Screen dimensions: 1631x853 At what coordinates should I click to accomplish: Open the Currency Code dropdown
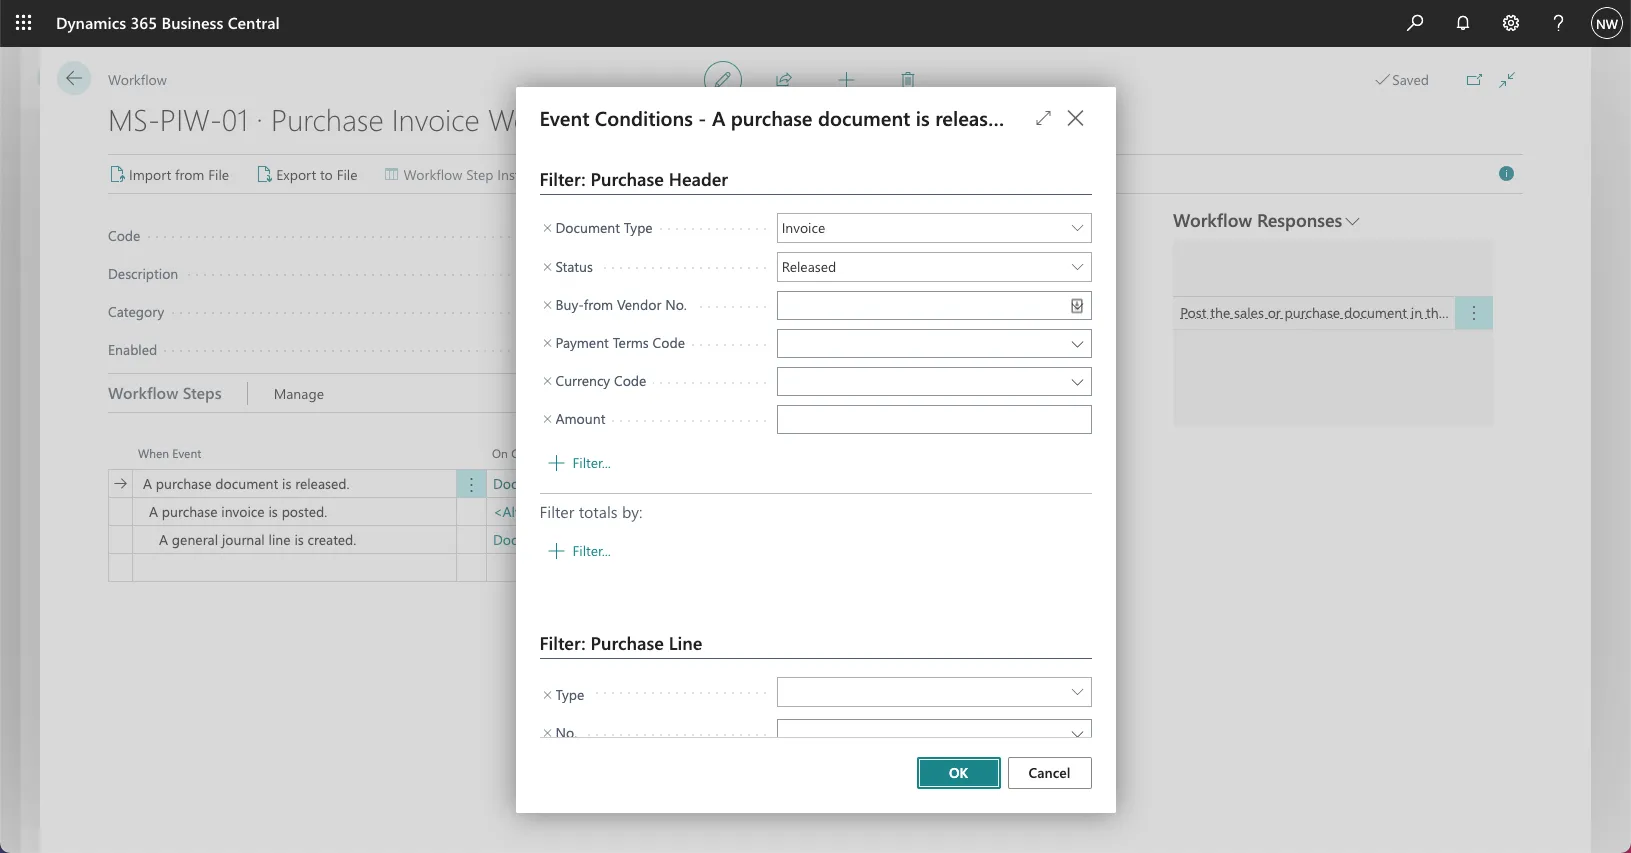coord(1077,382)
